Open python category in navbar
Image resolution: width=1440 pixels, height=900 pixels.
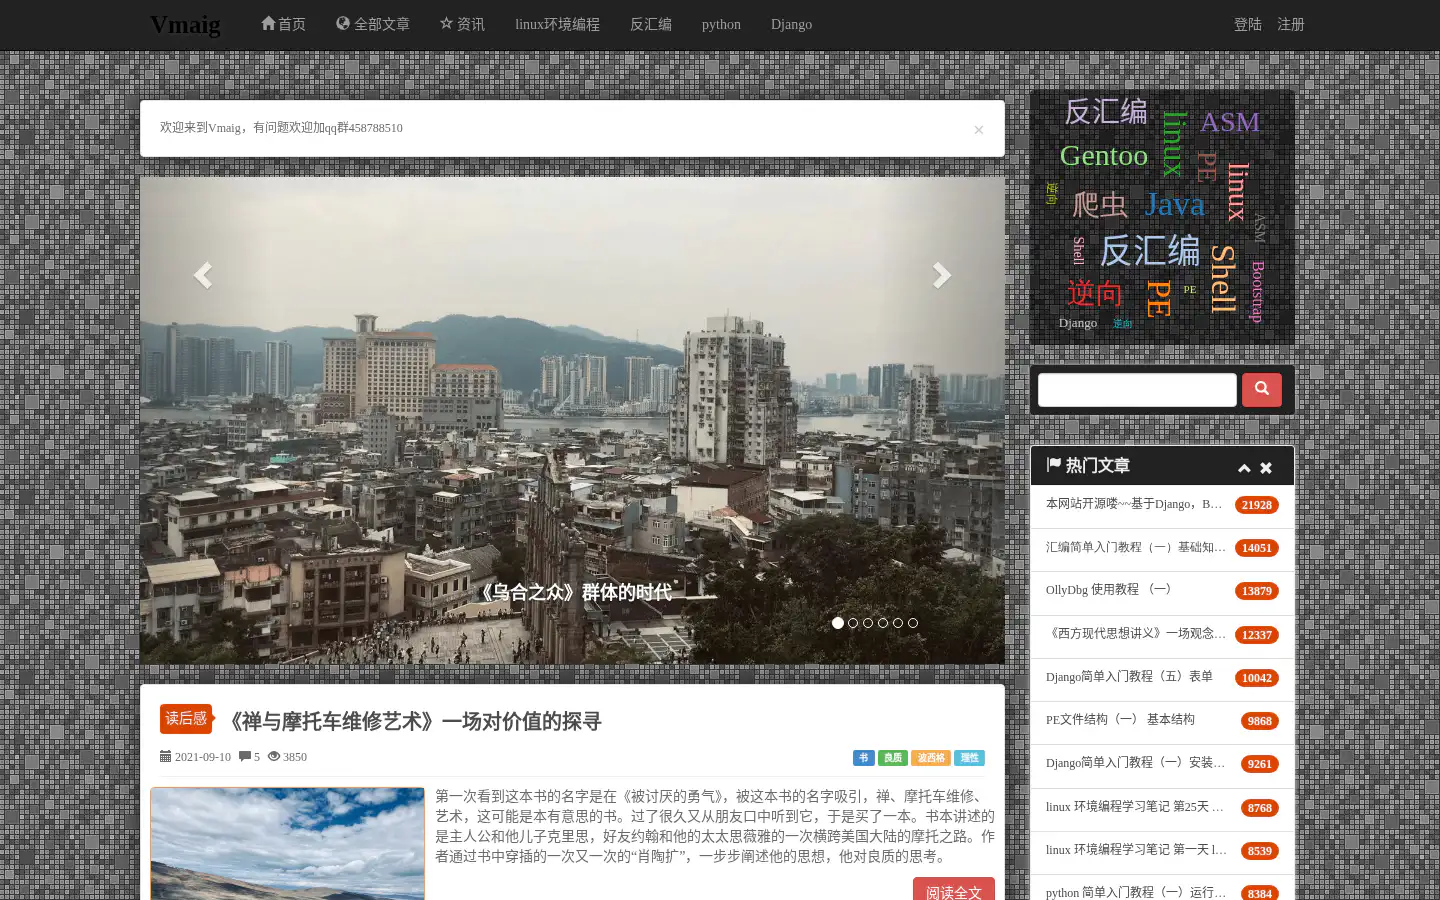click(x=721, y=24)
